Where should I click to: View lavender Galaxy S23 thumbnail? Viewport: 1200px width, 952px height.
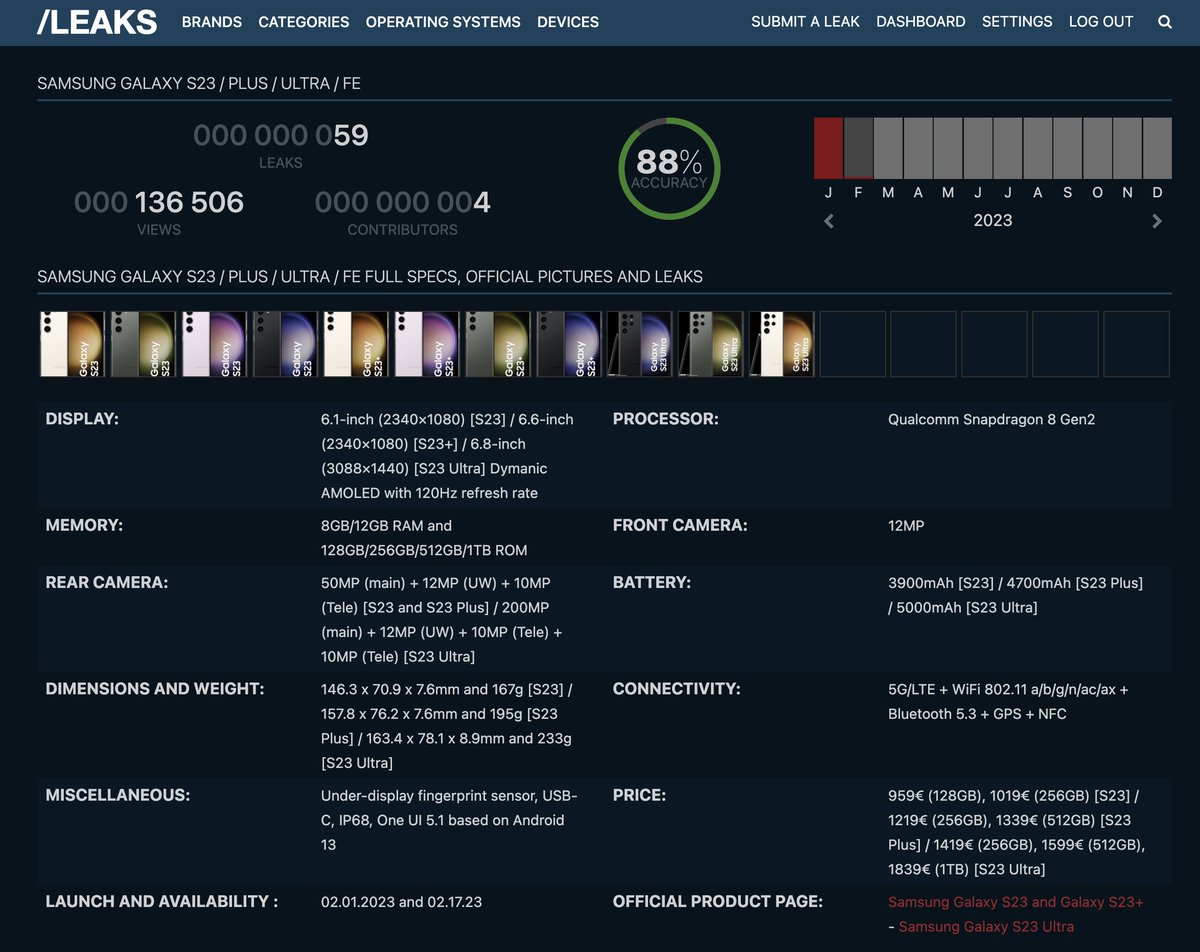(213, 344)
